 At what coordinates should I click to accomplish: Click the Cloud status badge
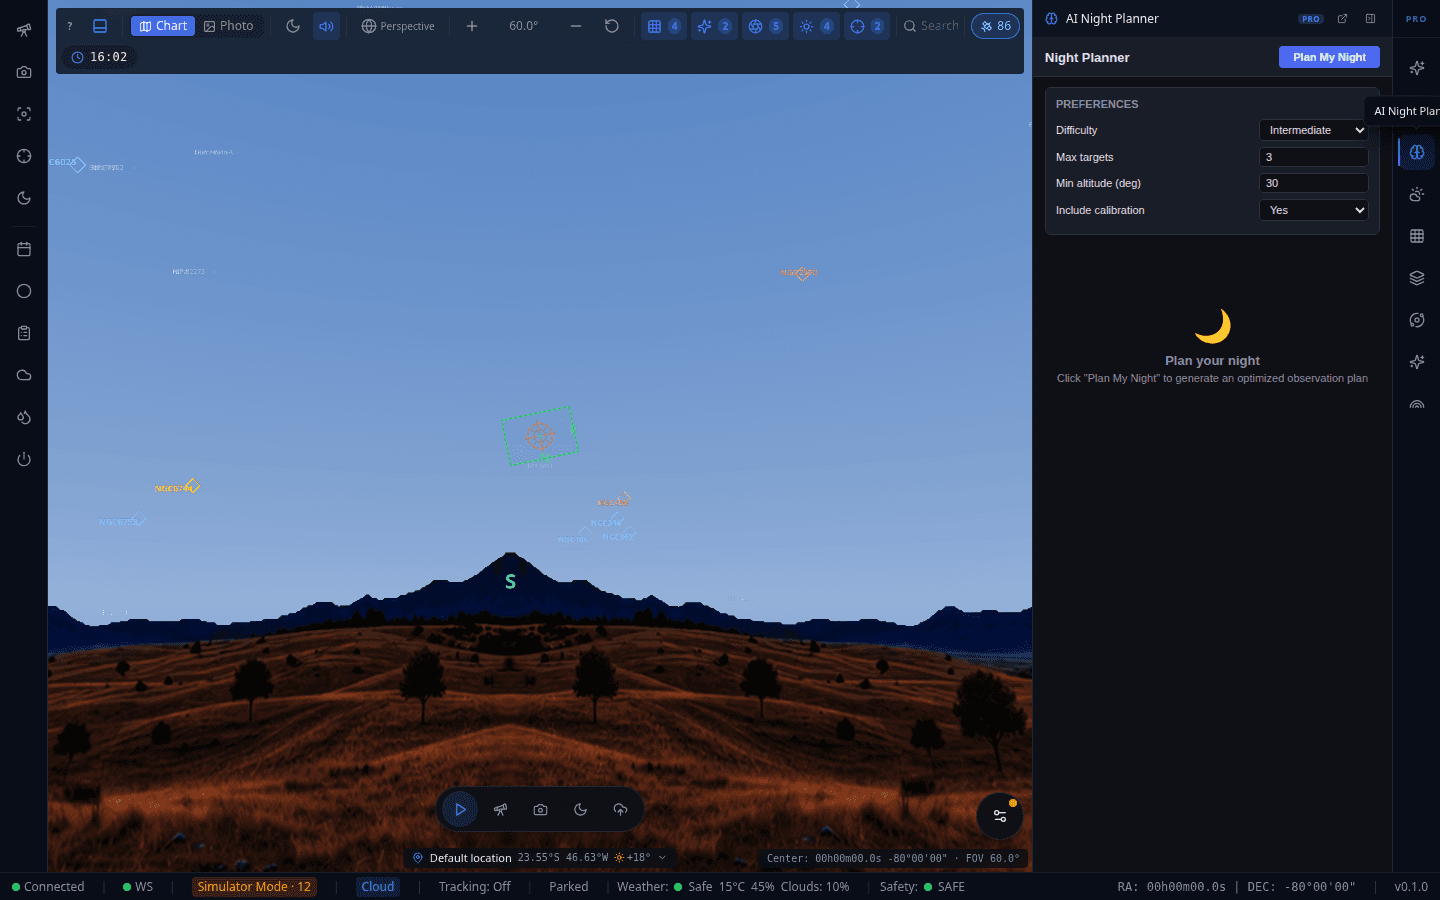378,887
